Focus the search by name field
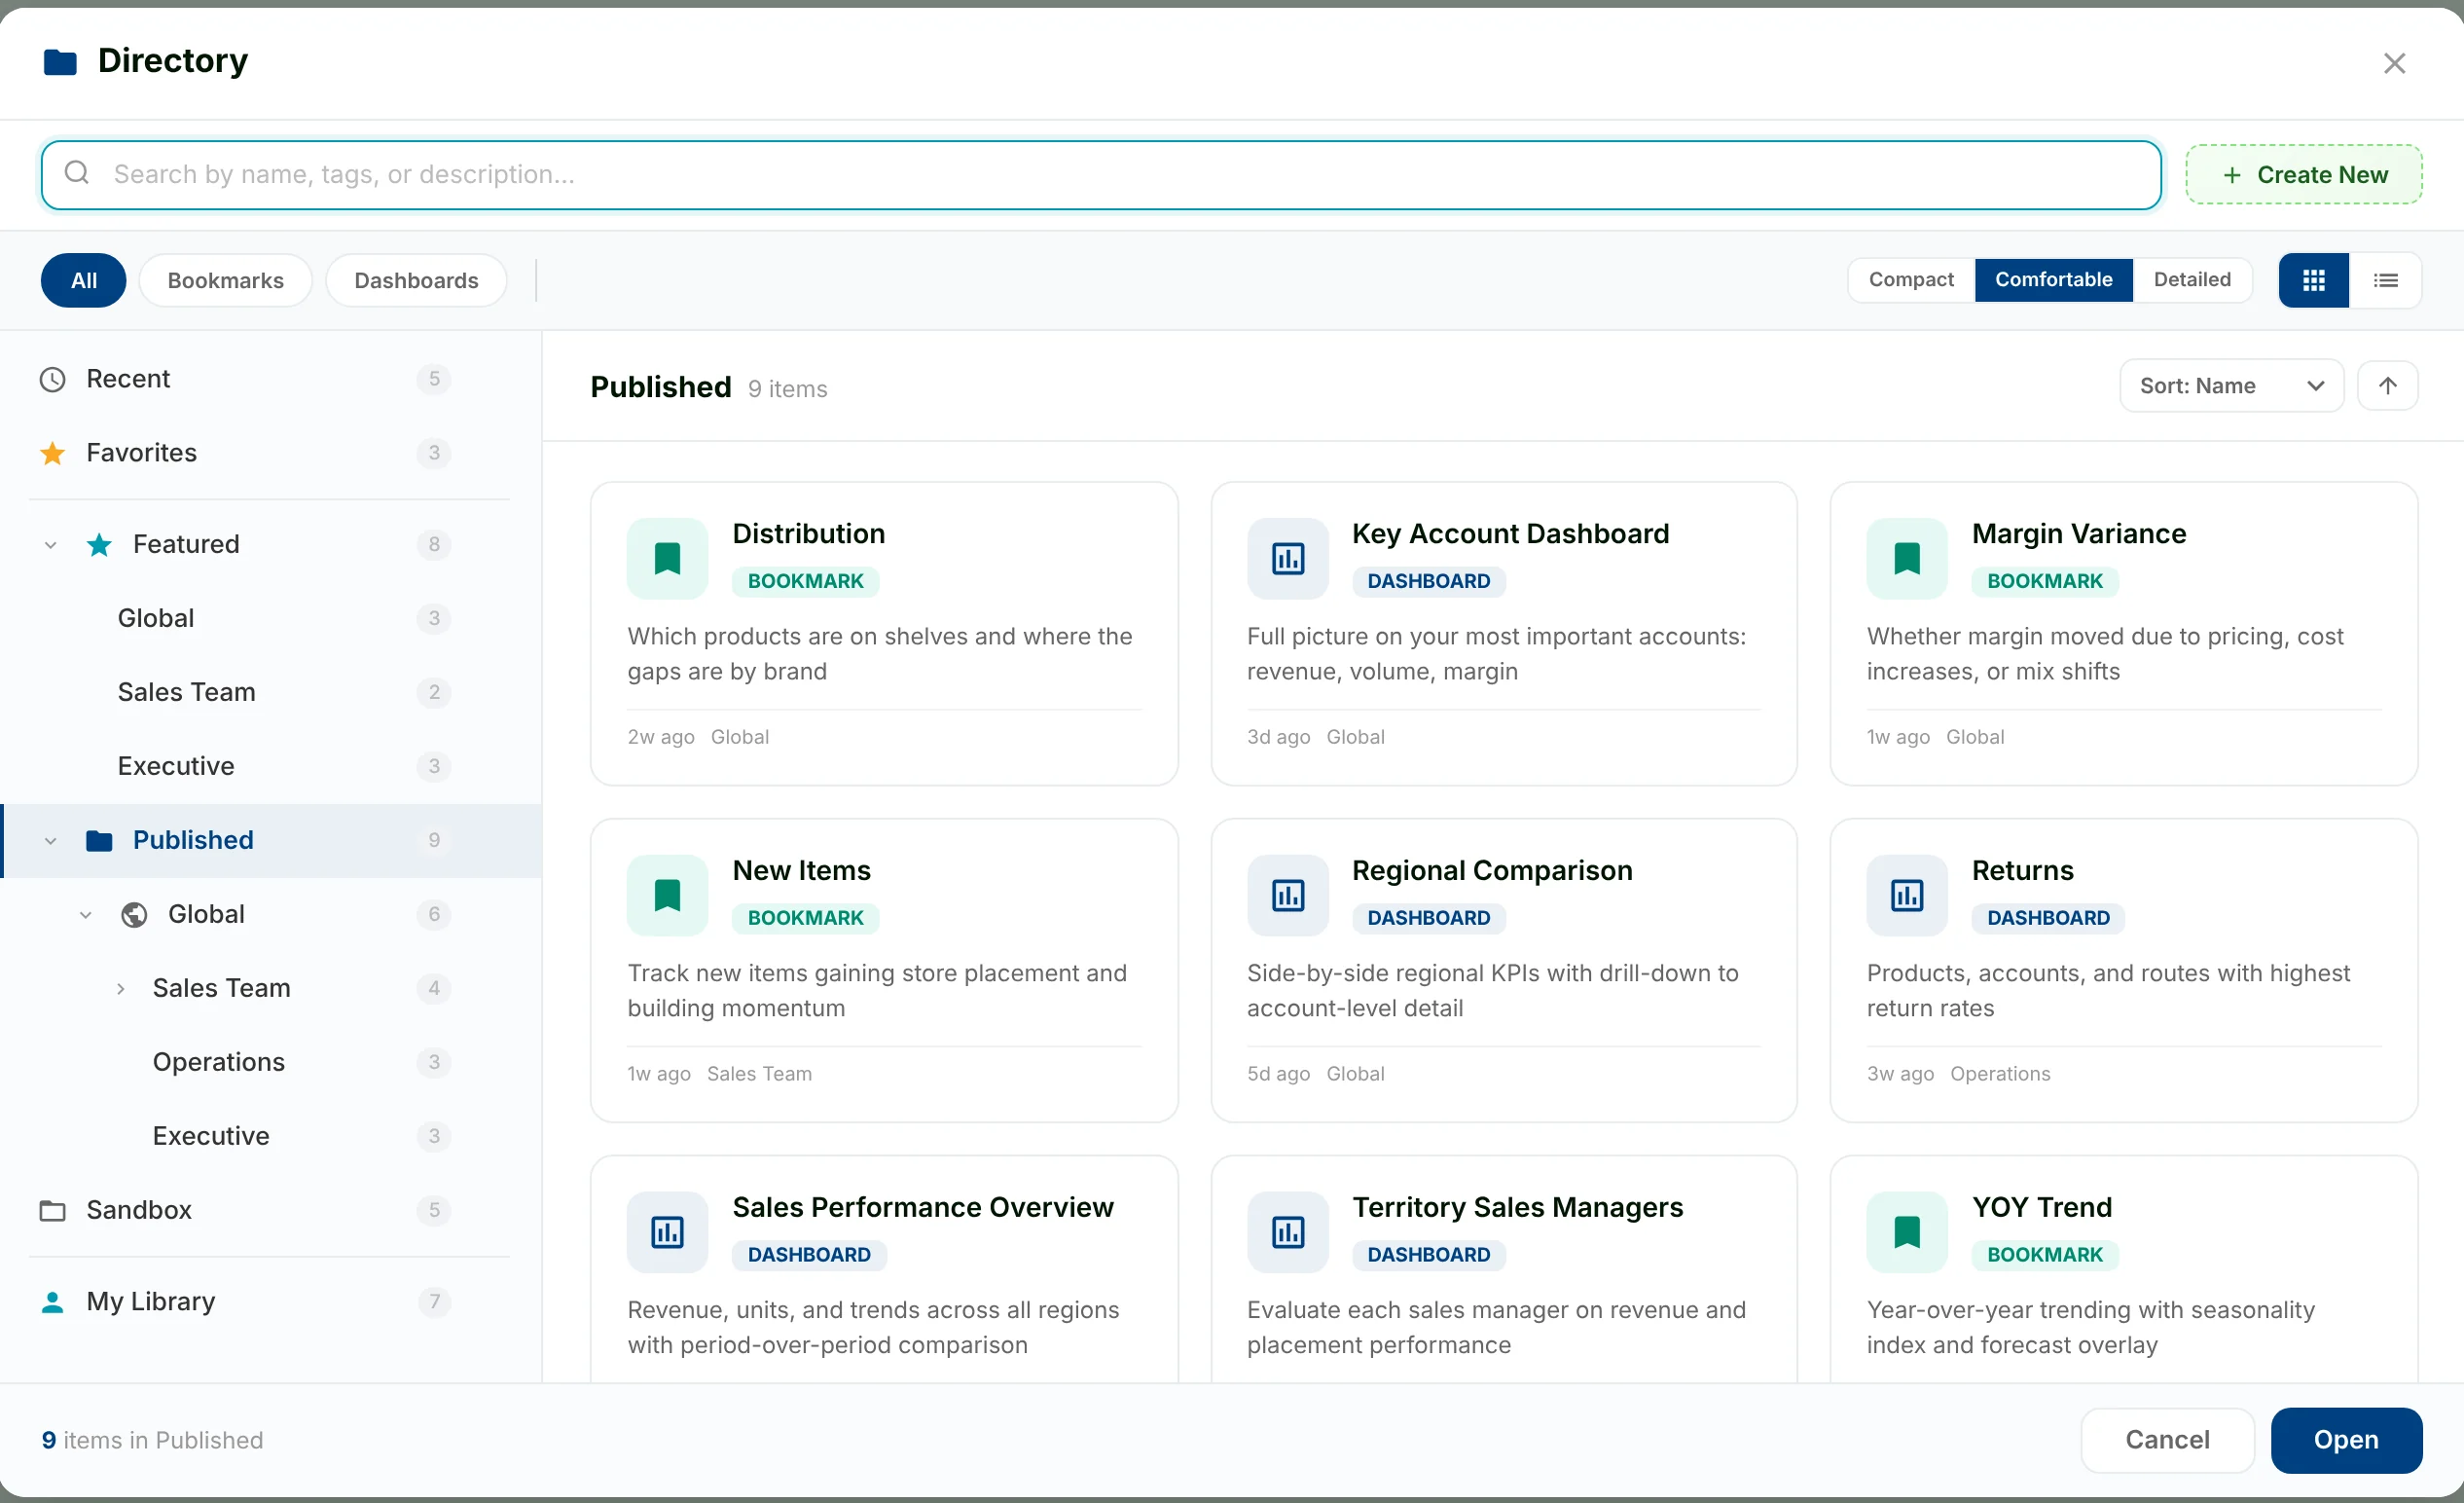 click(x=1101, y=175)
